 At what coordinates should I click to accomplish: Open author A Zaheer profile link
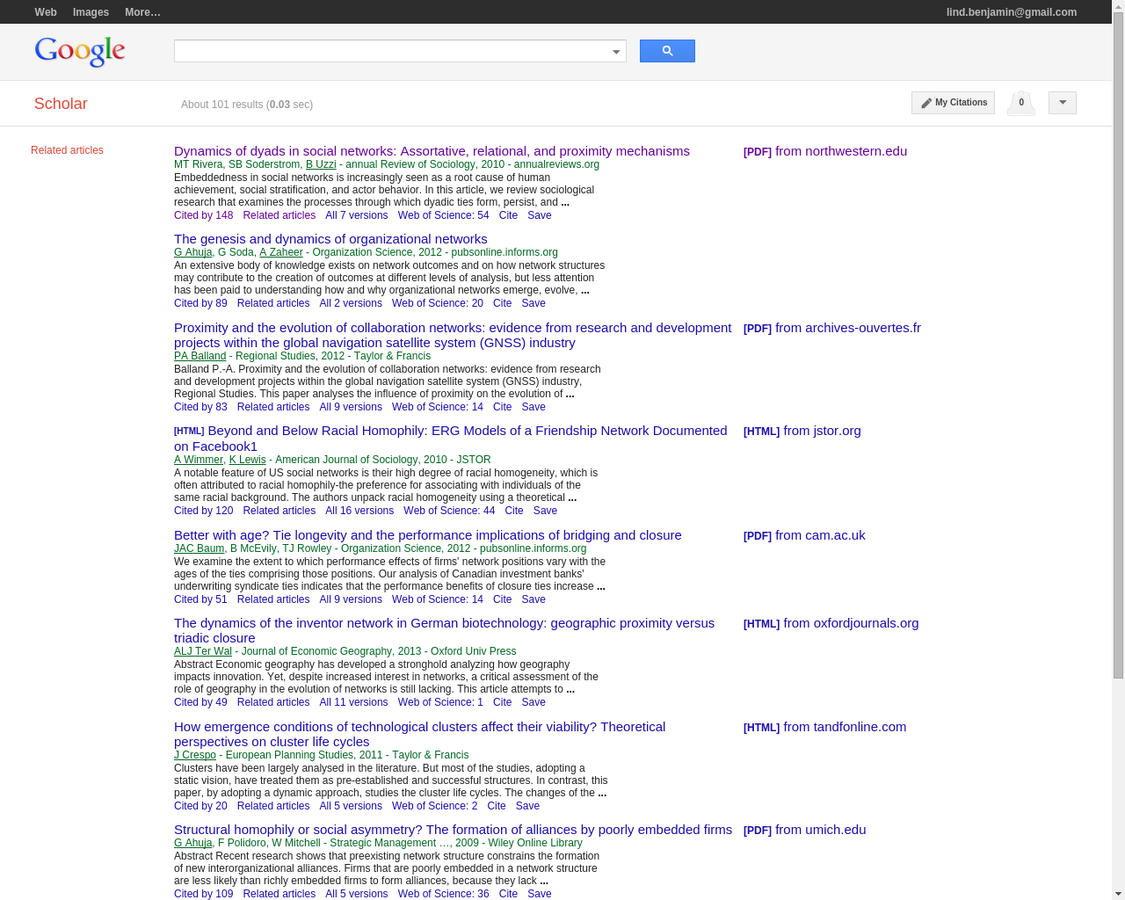281,252
